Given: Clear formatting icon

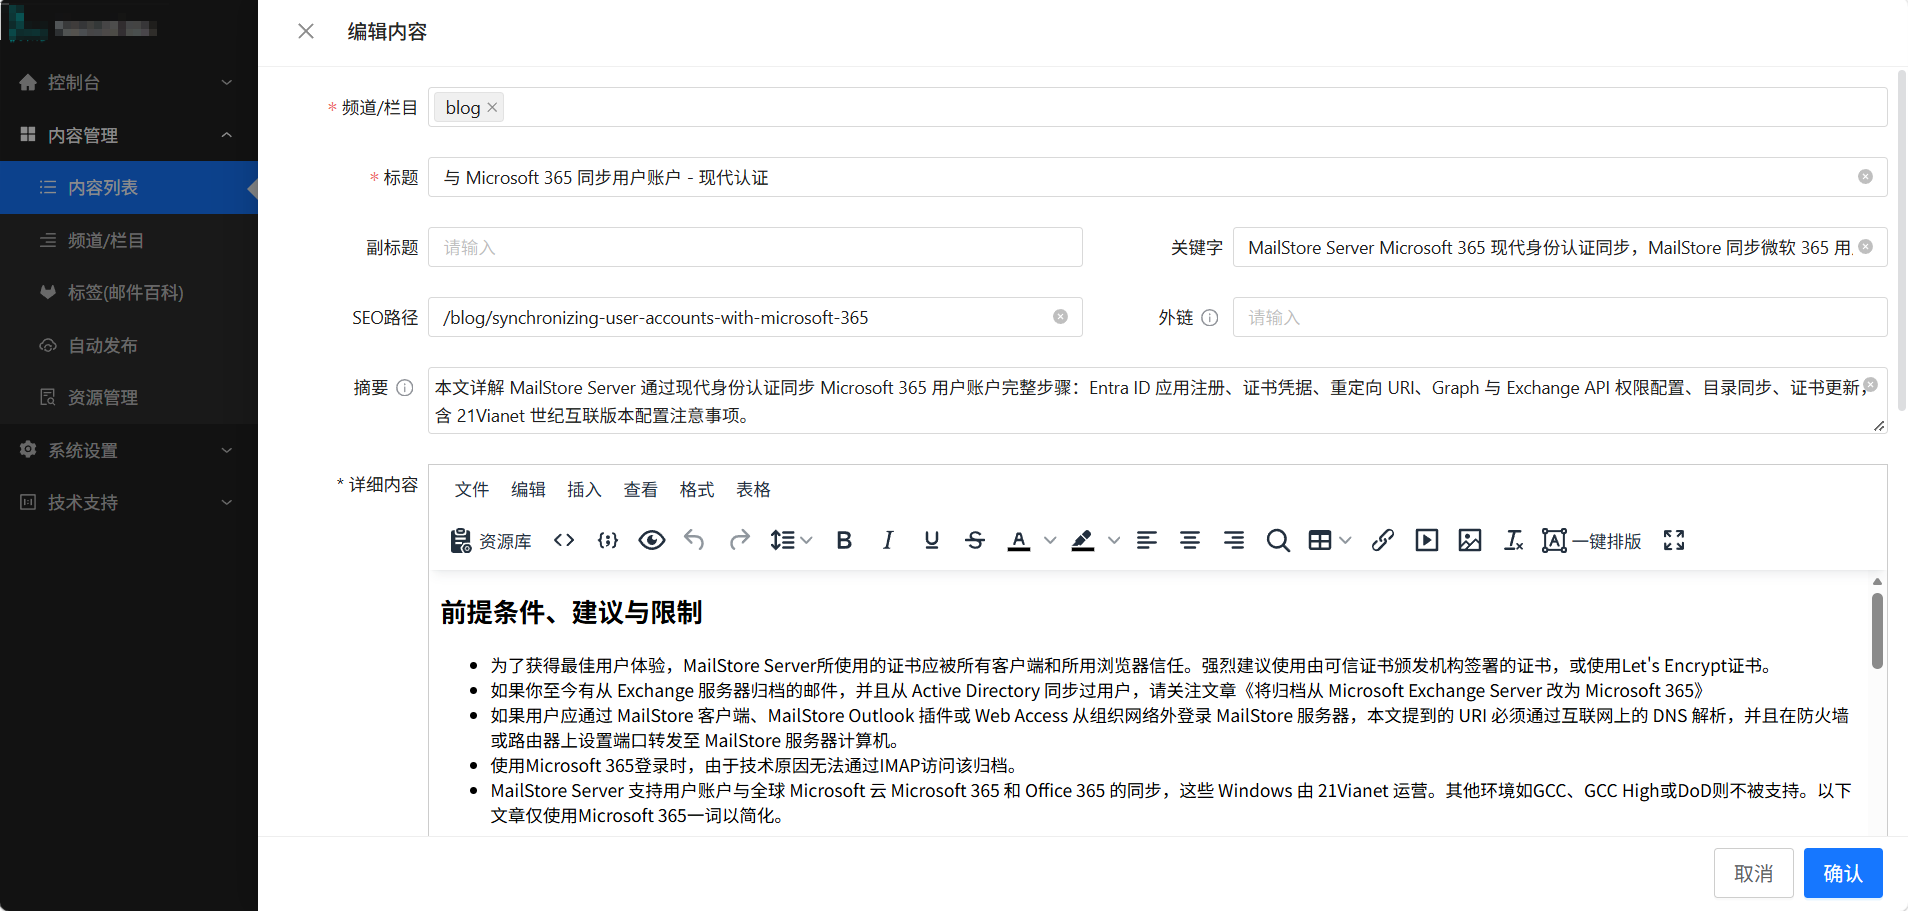Looking at the screenshot, I should (1514, 541).
